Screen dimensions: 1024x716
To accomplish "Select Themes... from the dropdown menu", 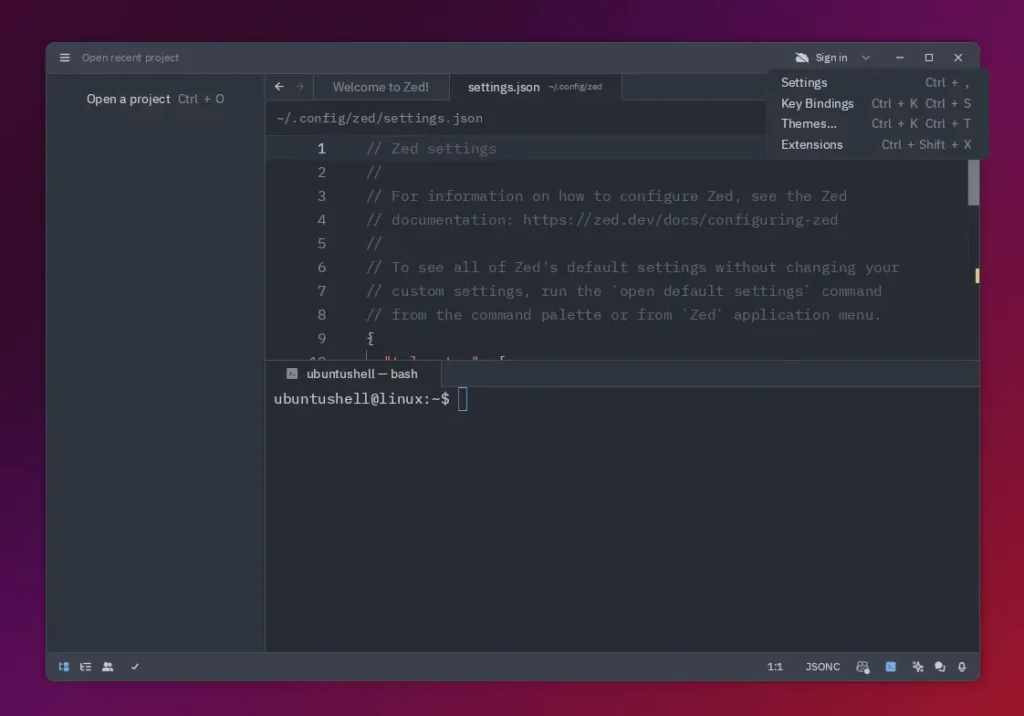I will coord(809,124).
